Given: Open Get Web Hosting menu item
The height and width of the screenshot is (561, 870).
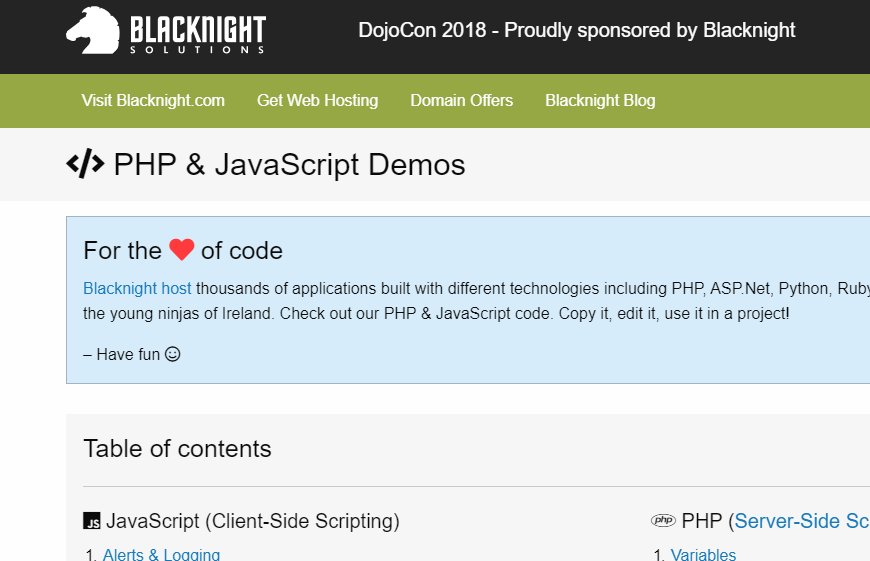Looking at the screenshot, I should 317,100.
